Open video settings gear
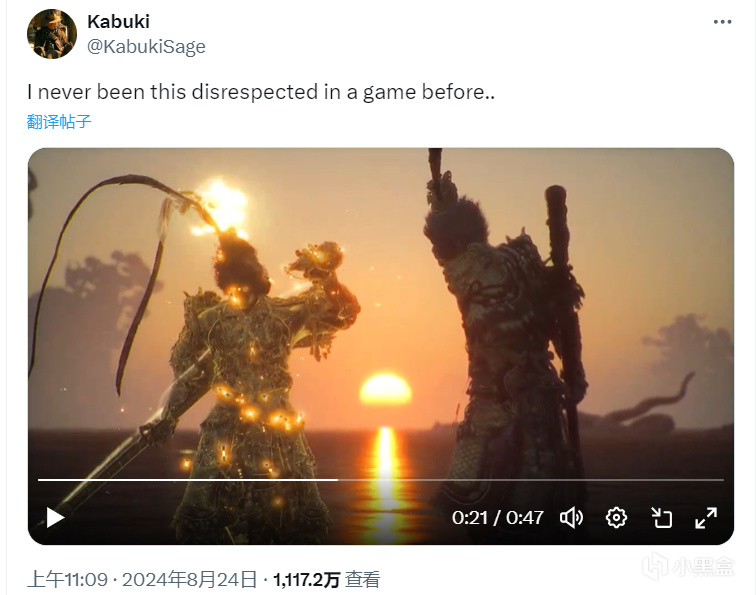 pyautogui.click(x=616, y=518)
